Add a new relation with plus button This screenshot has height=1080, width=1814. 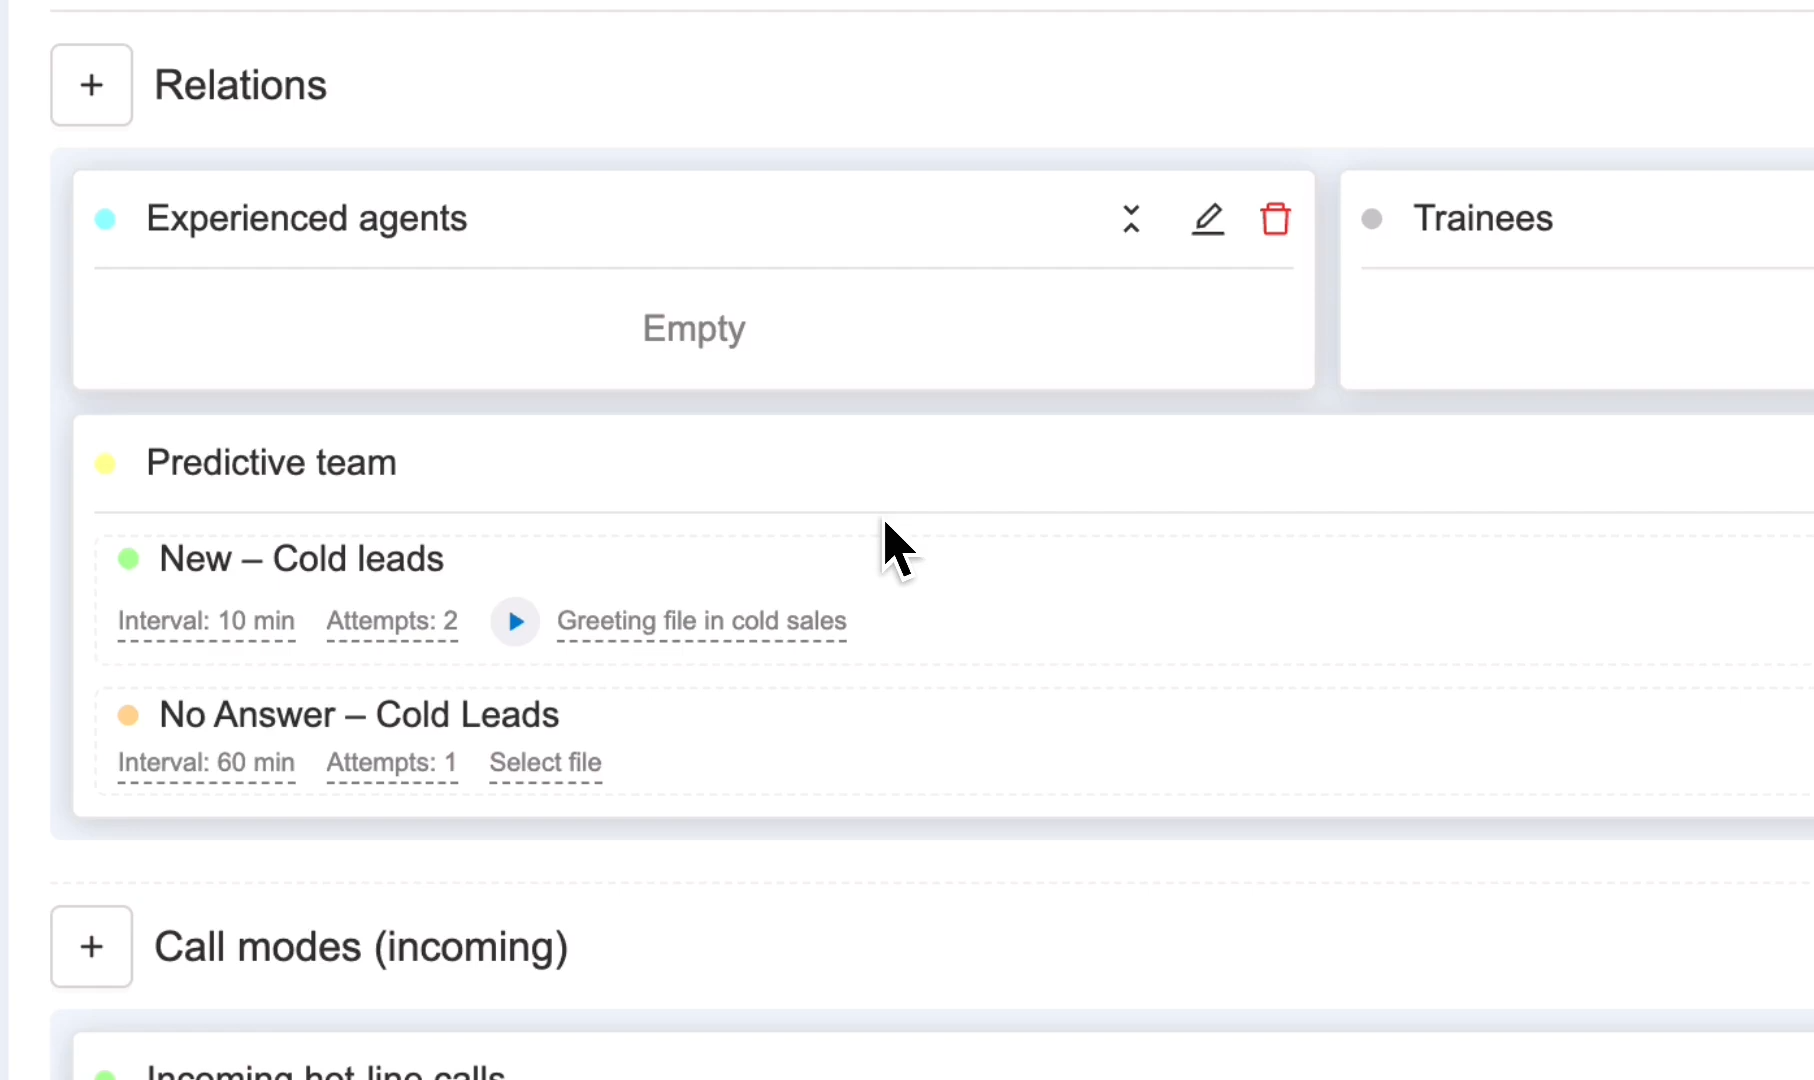pyautogui.click(x=91, y=85)
